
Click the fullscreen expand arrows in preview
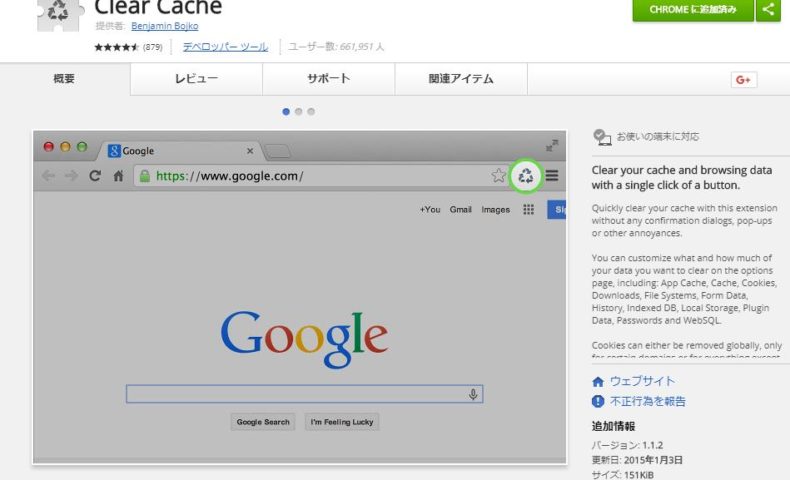coord(552,146)
